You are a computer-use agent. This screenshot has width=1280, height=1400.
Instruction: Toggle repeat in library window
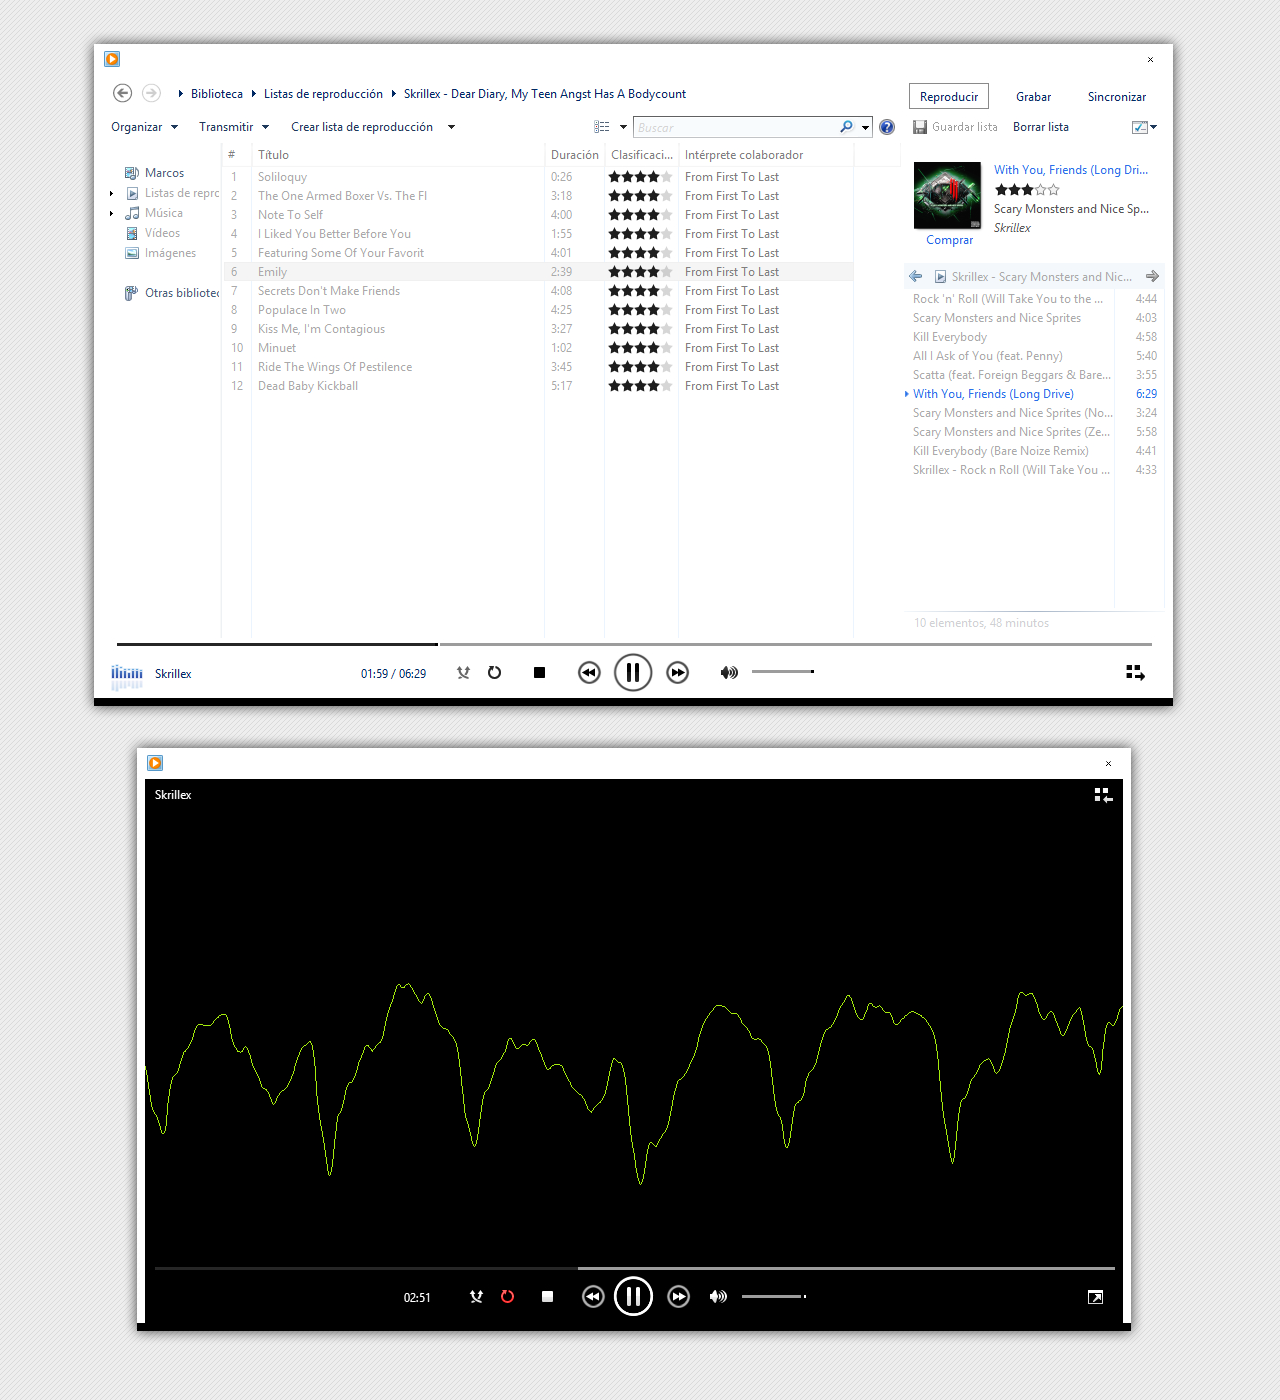(x=494, y=673)
